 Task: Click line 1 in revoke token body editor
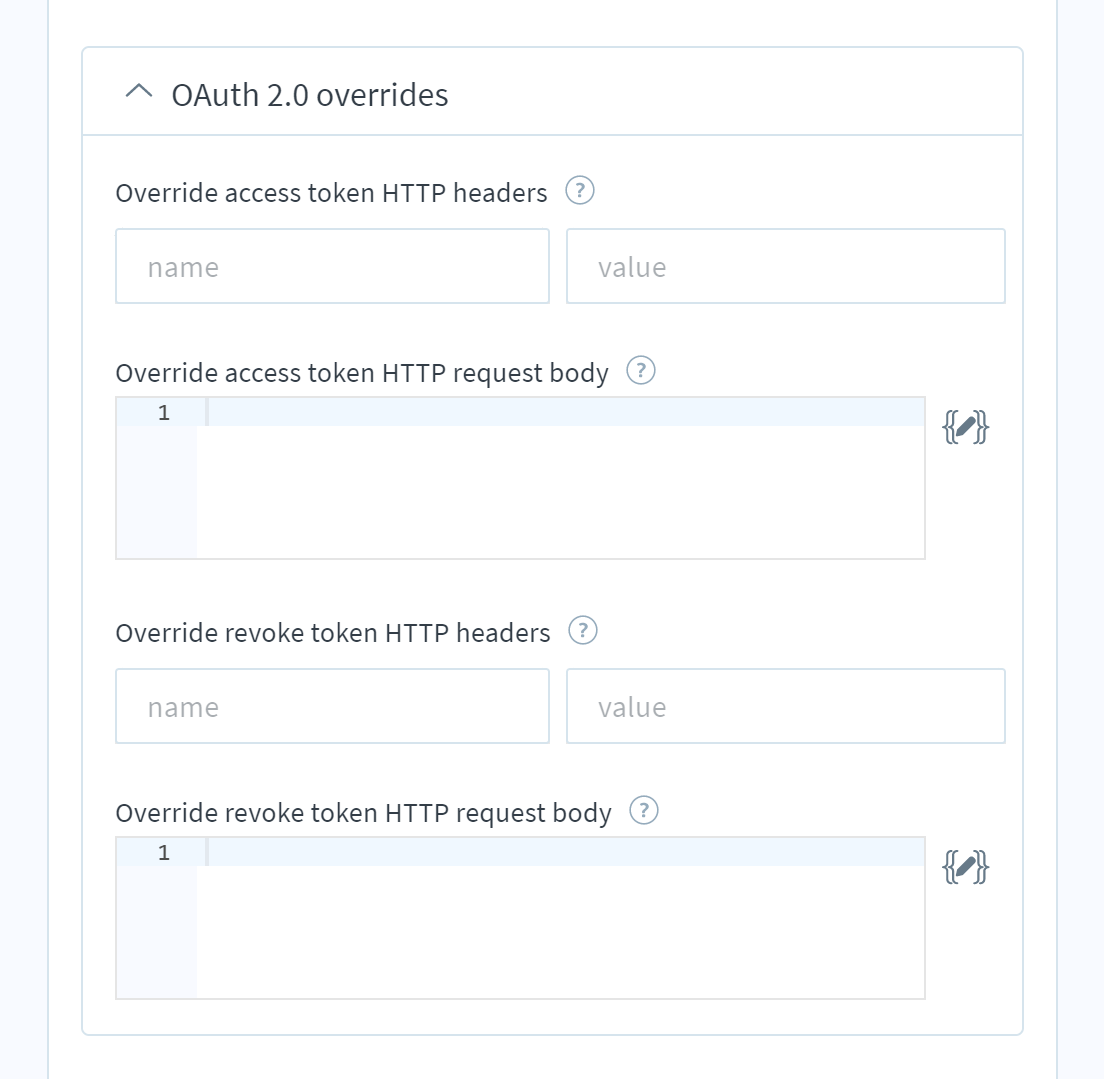click(x=565, y=852)
